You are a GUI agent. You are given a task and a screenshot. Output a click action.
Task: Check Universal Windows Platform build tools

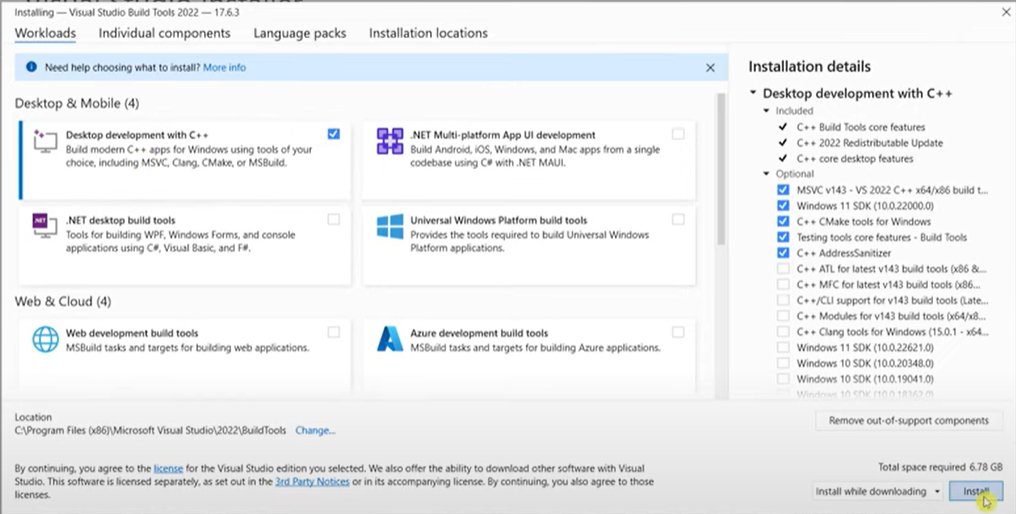tap(678, 219)
